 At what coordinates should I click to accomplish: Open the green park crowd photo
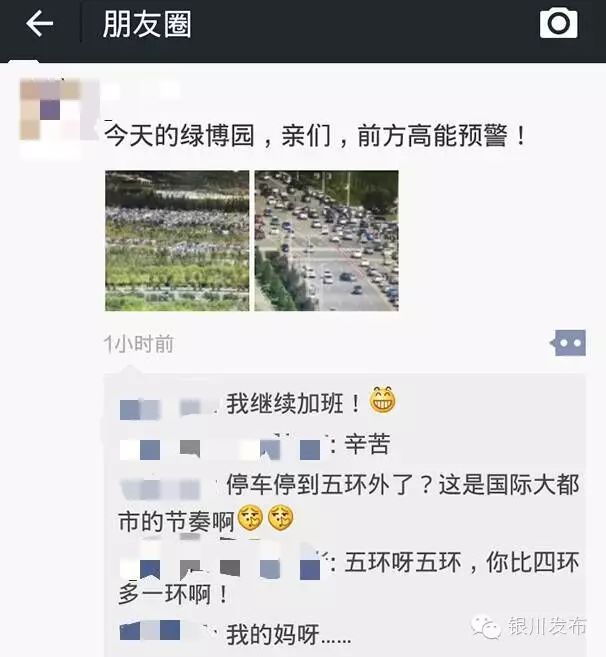177,241
